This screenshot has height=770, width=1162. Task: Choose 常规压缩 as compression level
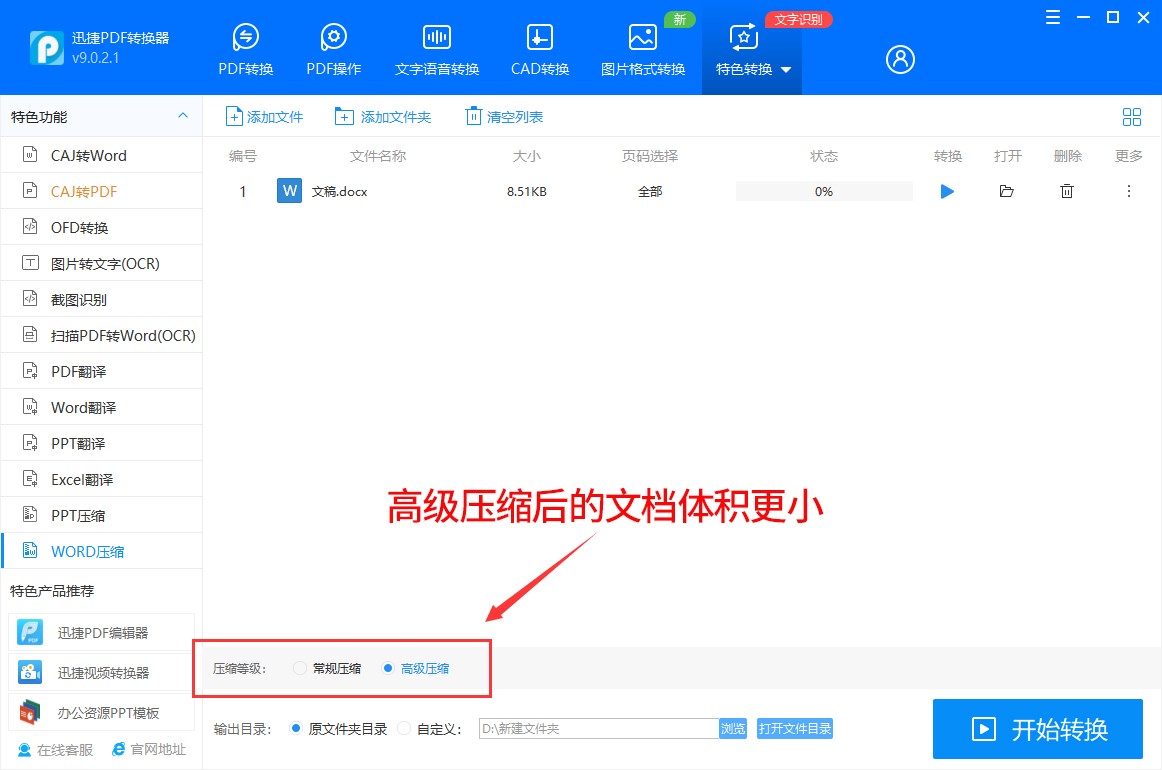point(327,668)
